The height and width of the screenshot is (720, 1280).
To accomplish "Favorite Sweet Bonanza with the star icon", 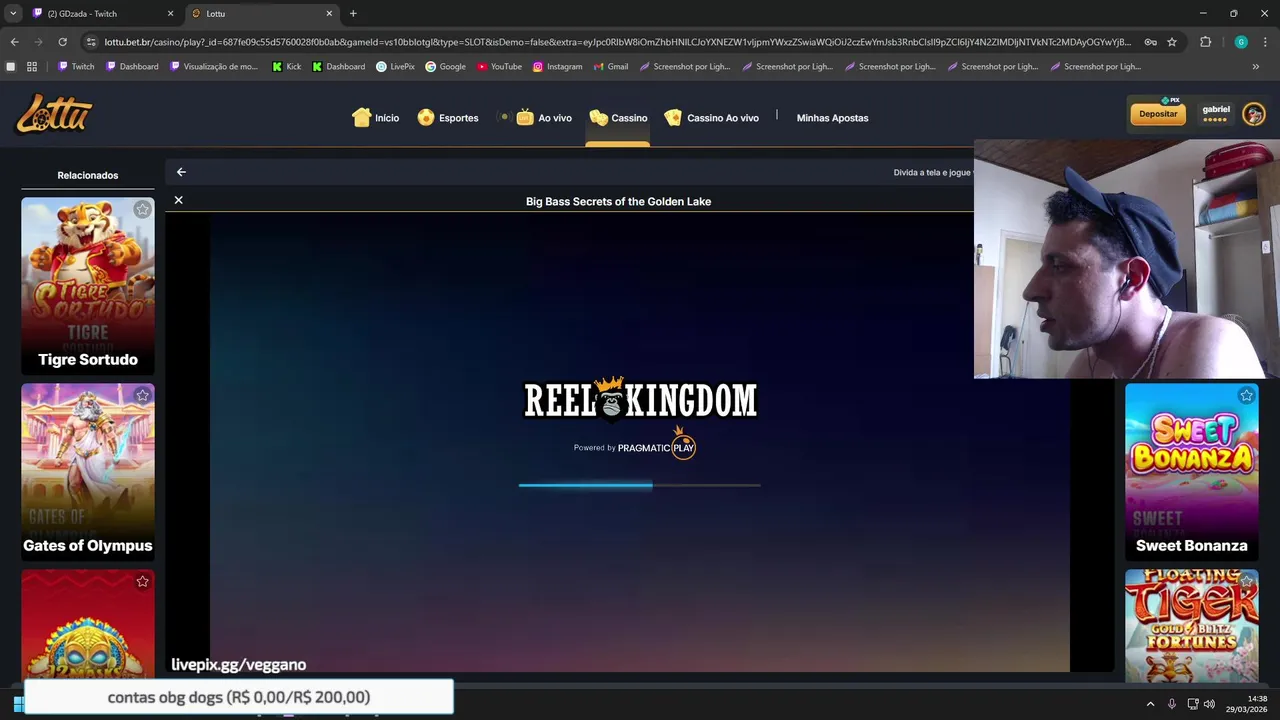I will point(1246,395).
